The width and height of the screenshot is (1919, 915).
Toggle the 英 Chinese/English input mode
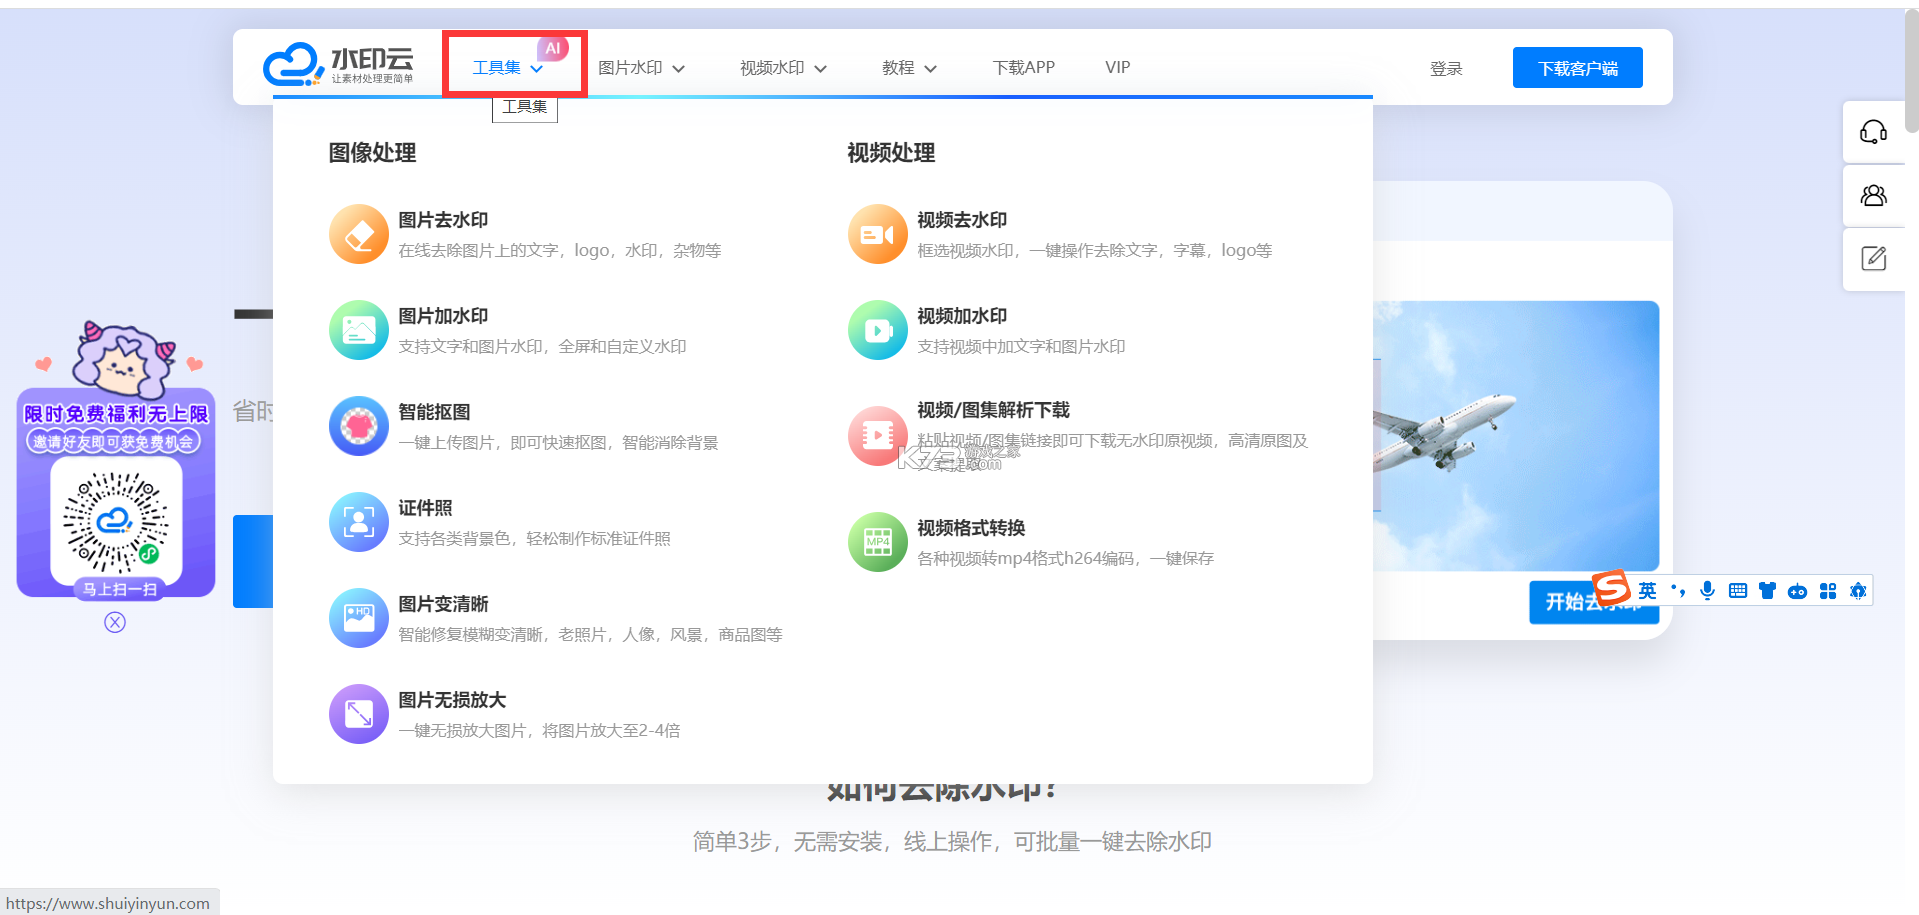coord(1647,591)
